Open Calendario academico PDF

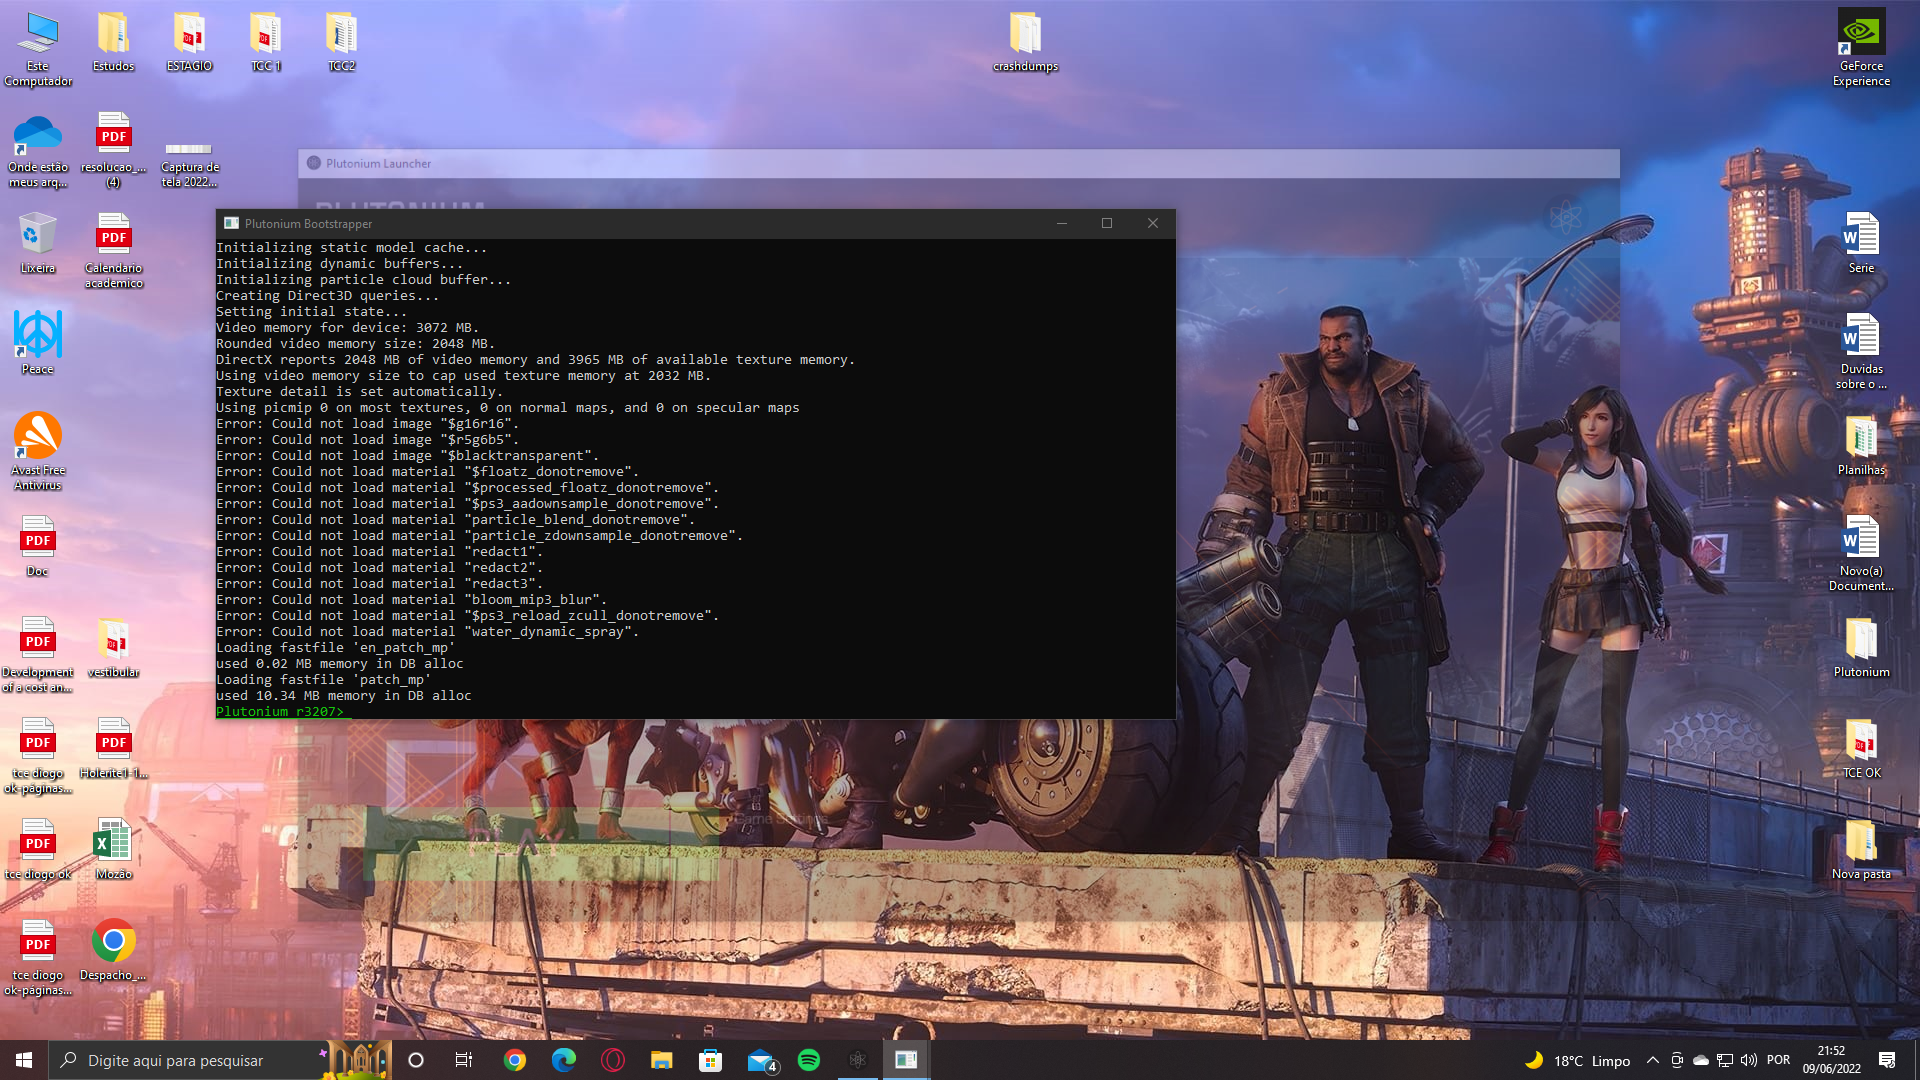[x=113, y=252]
